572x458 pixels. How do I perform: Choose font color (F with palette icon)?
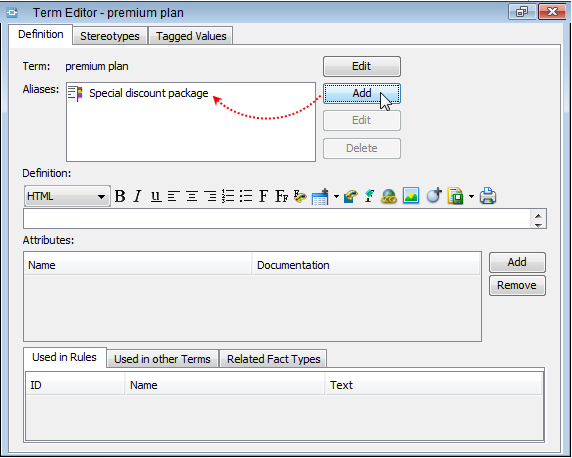coord(300,196)
